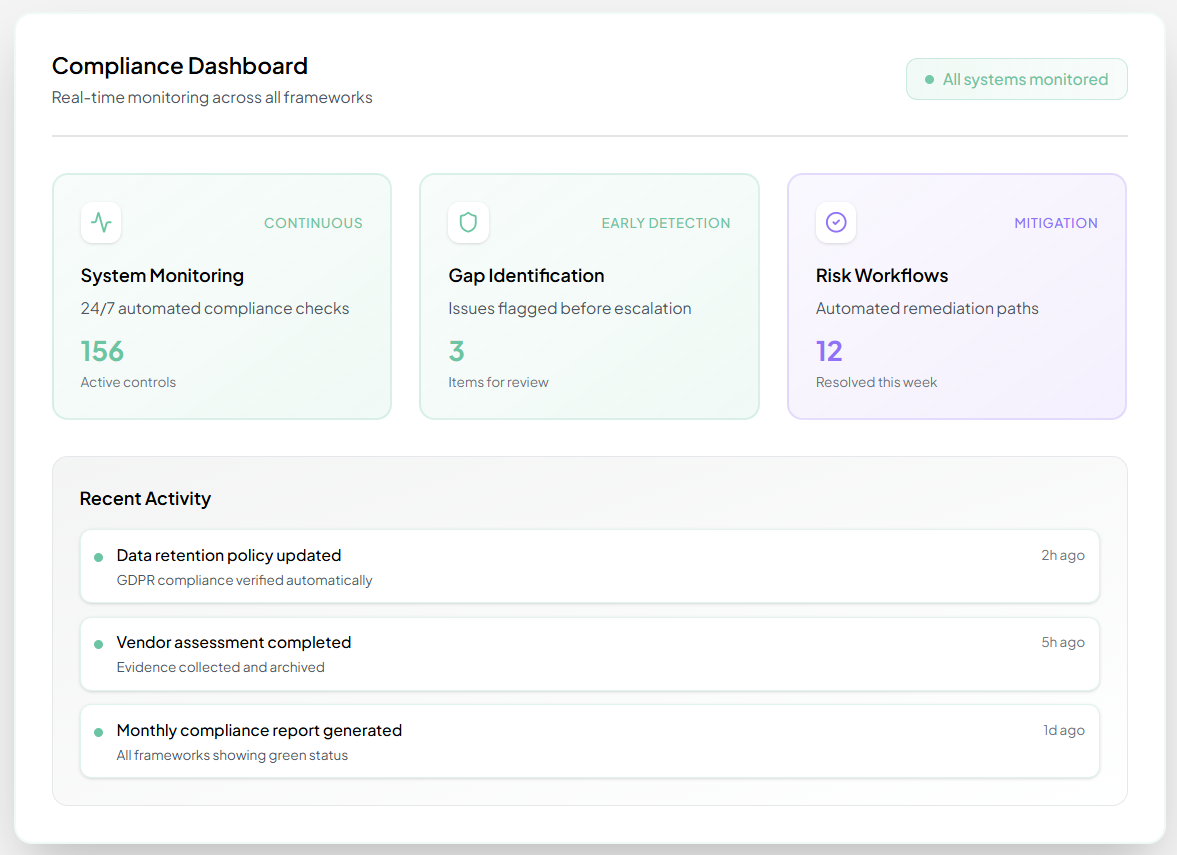Click the EARLY DETECTION tag label
Image resolution: width=1177 pixels, height=855 pixels.
point(666,223)
